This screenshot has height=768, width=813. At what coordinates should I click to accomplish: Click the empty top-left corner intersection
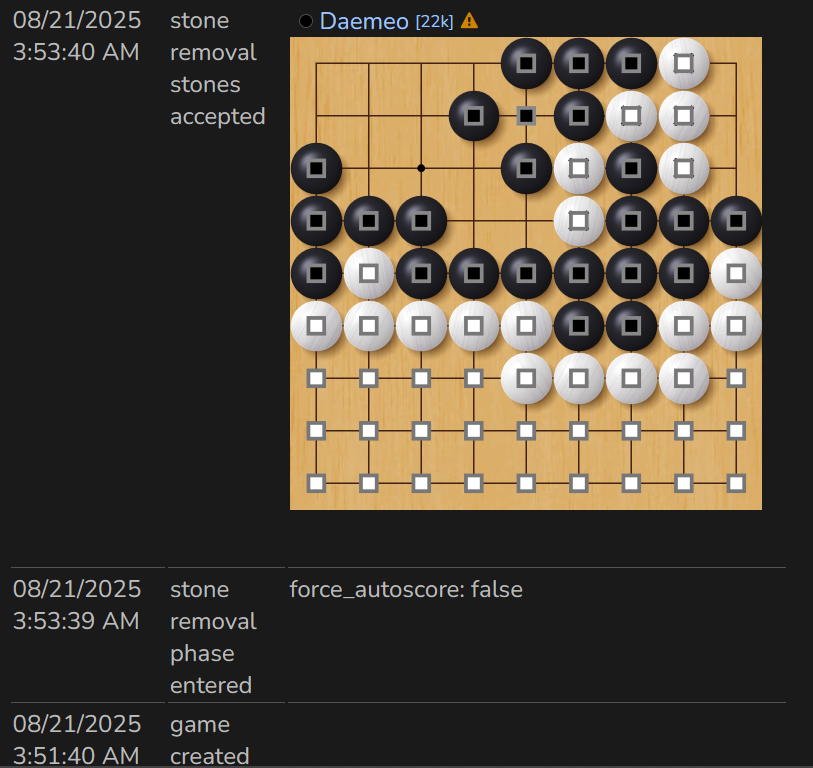(x=317, y=64)
